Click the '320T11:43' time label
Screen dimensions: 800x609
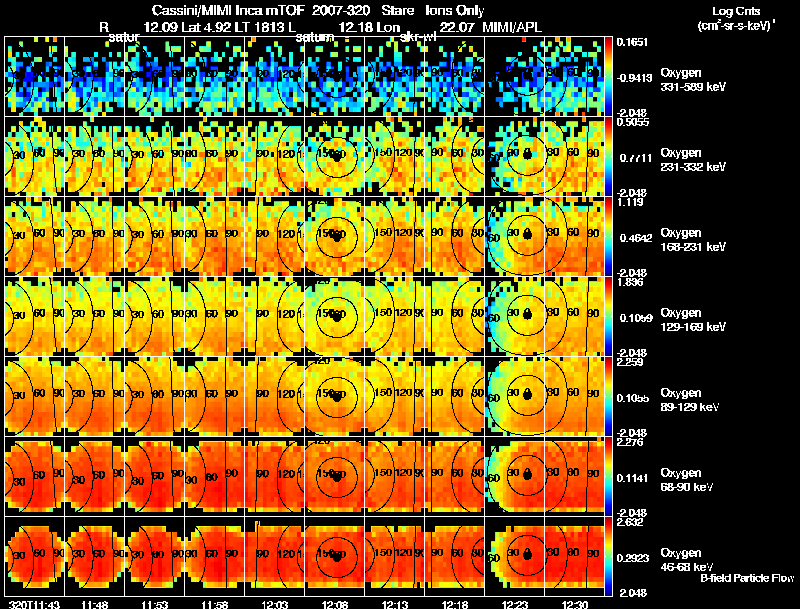34,604
